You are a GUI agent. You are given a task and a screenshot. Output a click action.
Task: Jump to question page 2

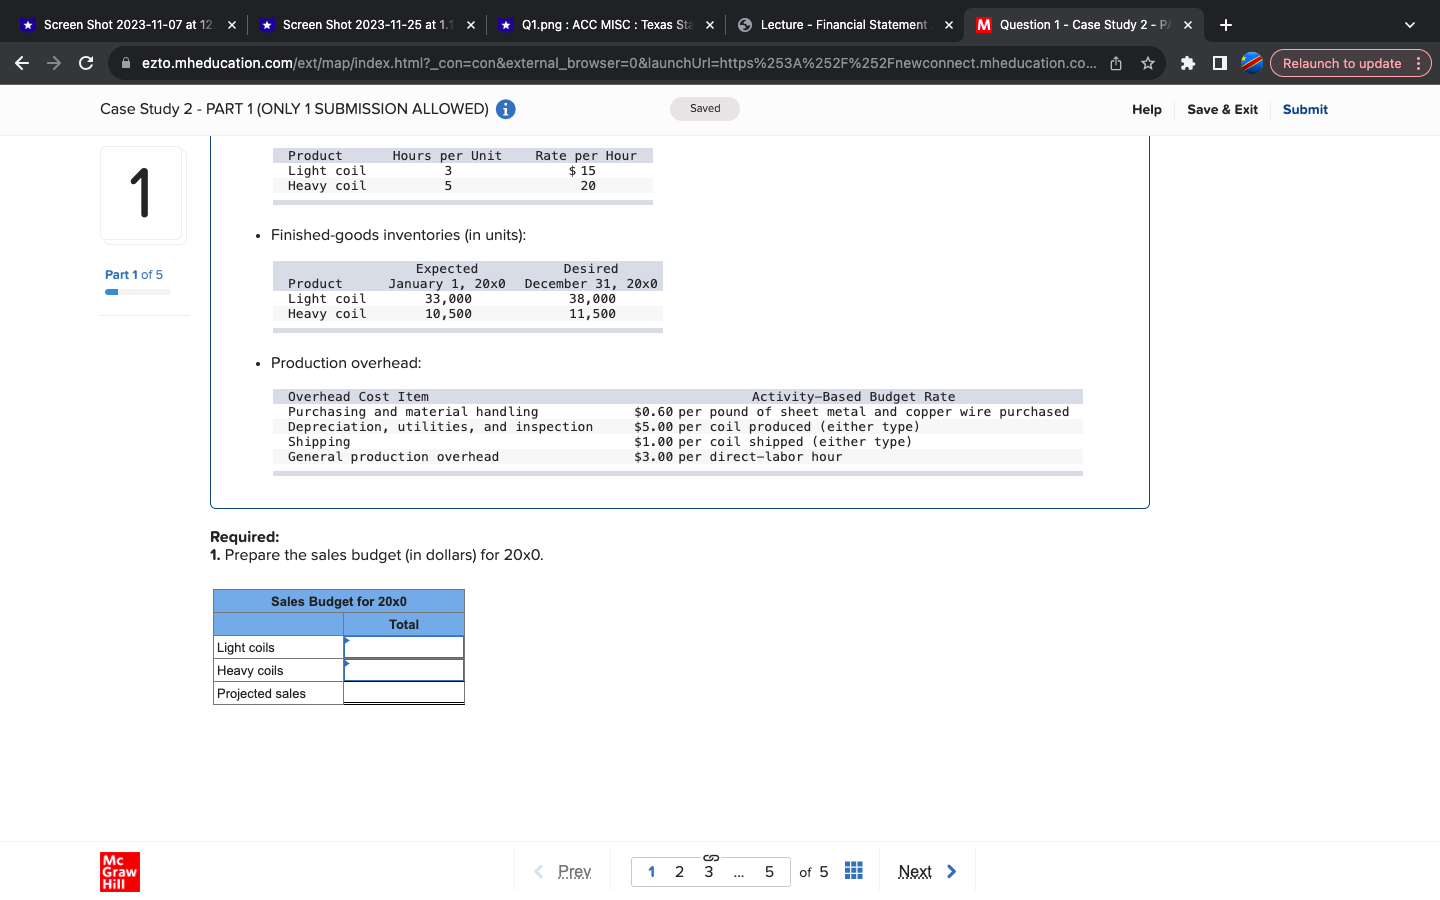[680, 872]
